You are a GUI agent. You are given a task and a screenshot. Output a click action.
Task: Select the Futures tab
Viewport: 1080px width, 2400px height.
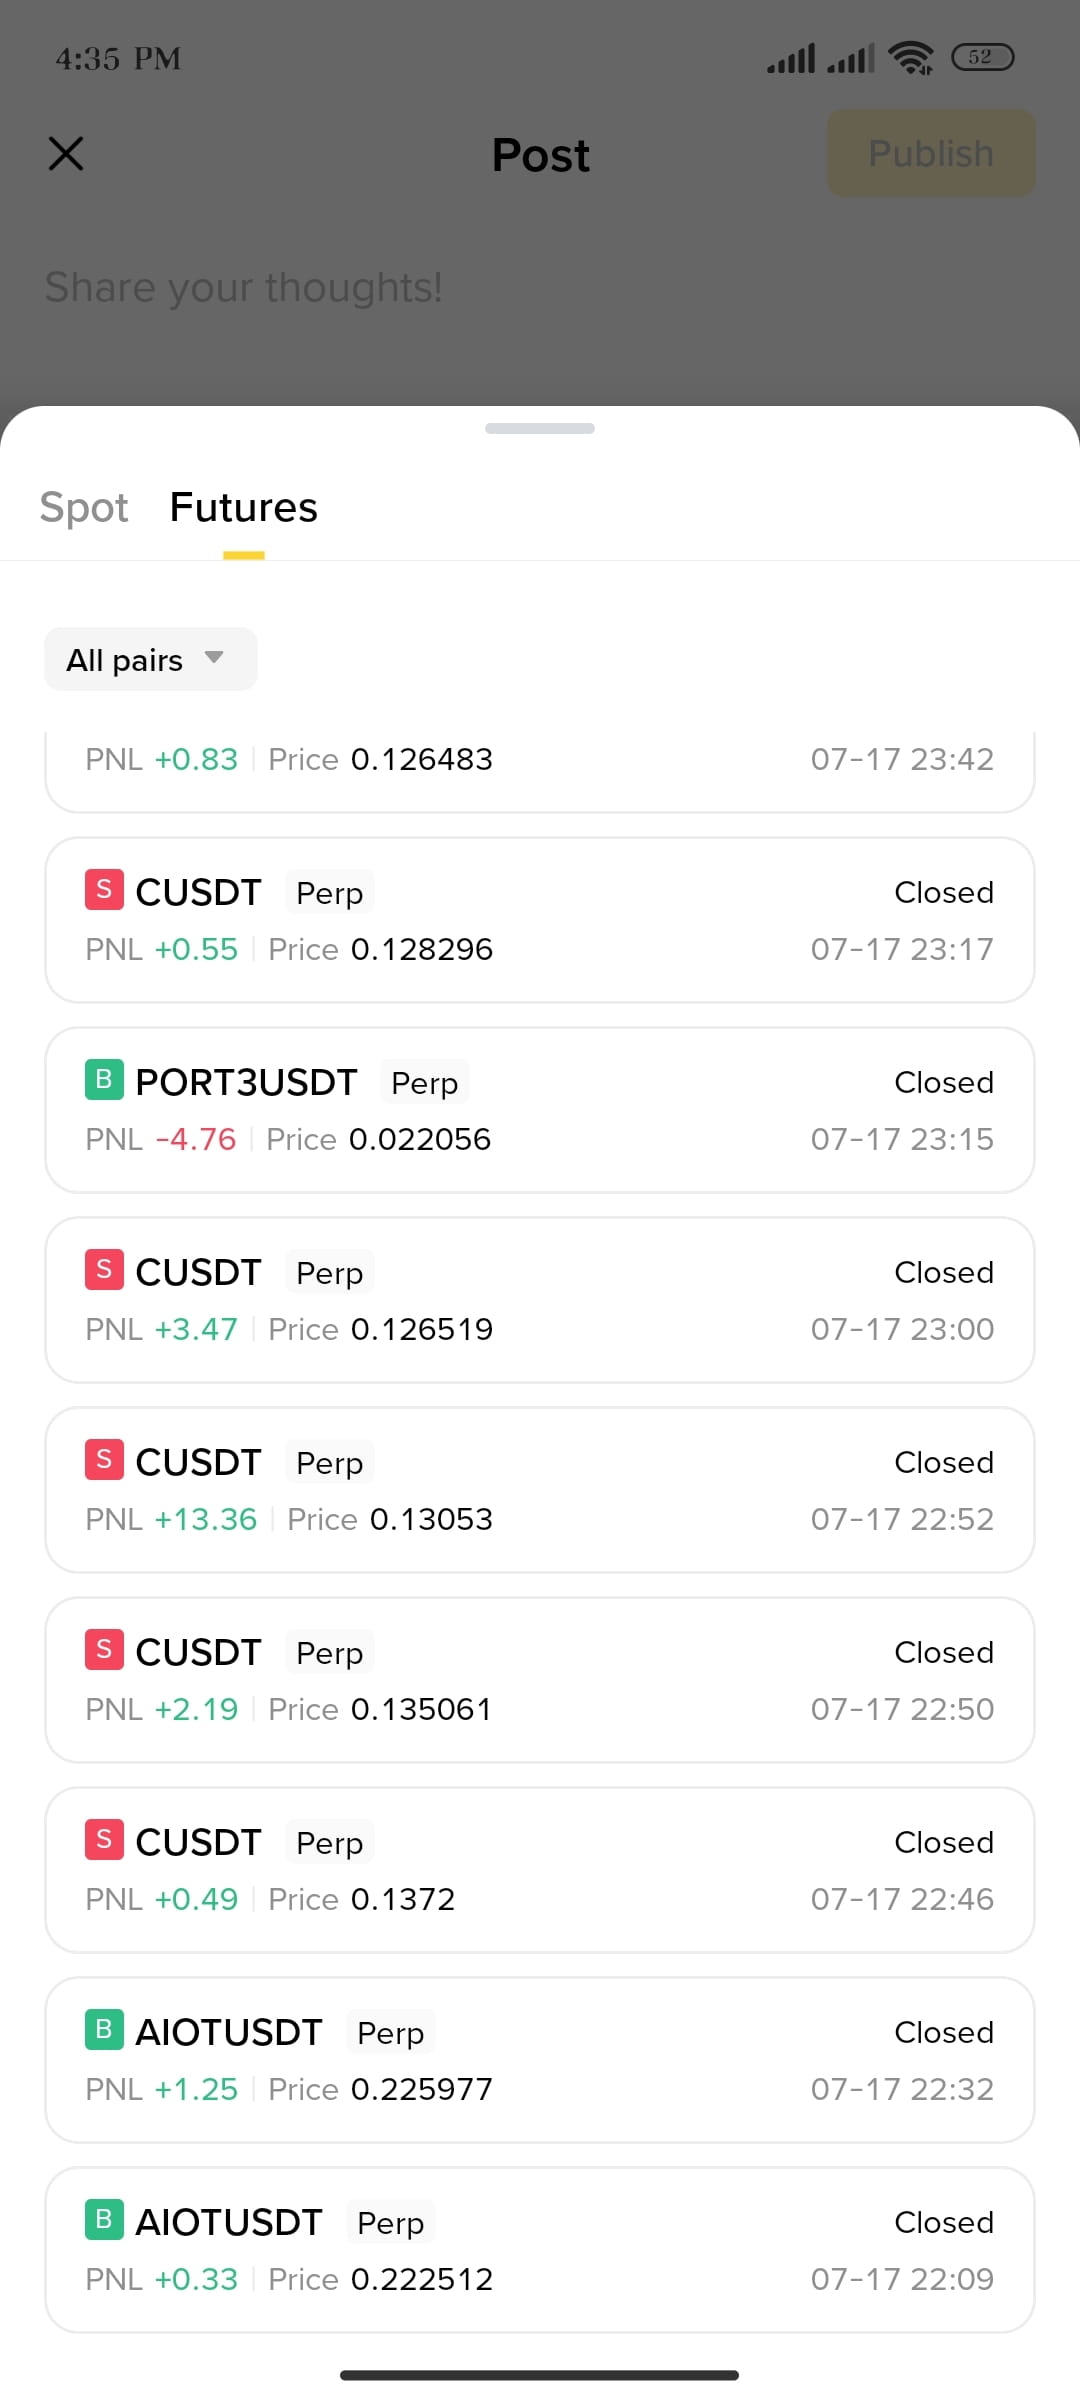pos(244,507)
